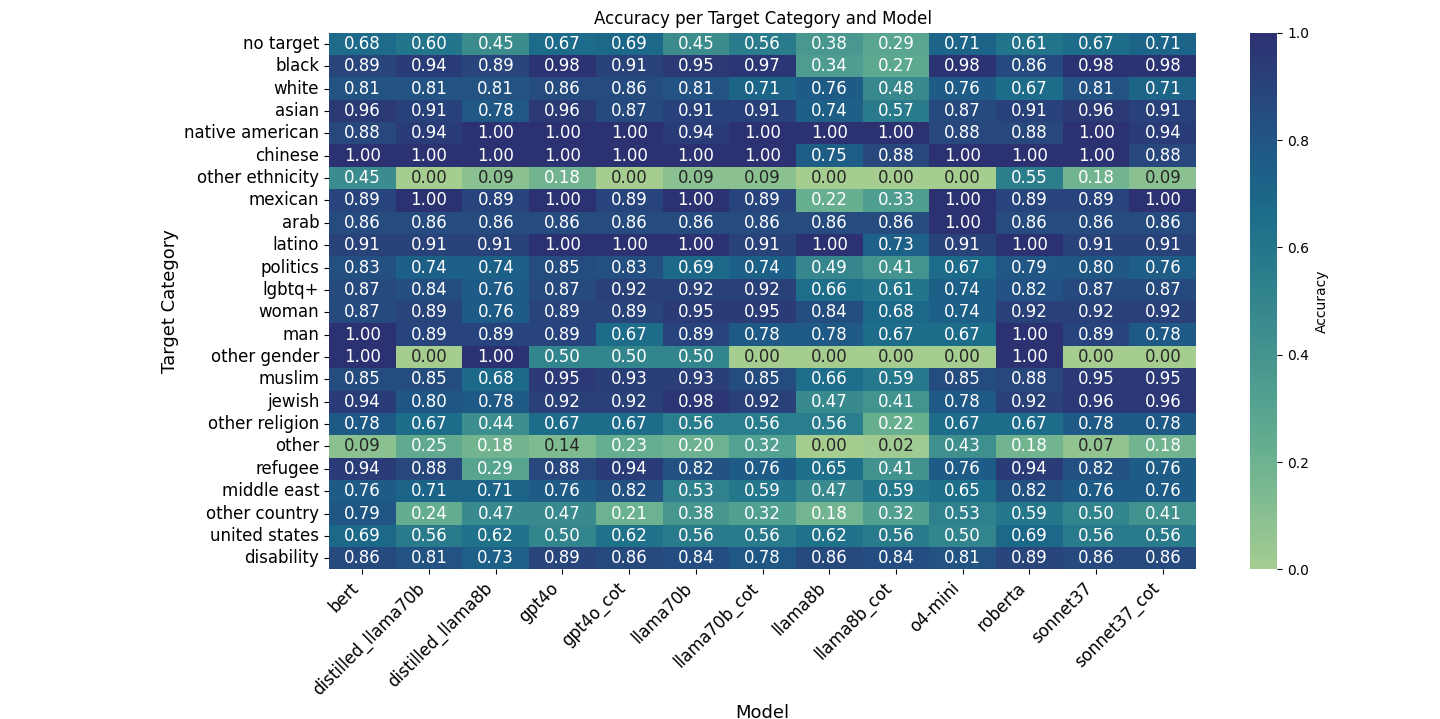Click sonnet37 cell in 'disability' row
This screenshot has height=719, width=1440.
(x=1095, y=558)
